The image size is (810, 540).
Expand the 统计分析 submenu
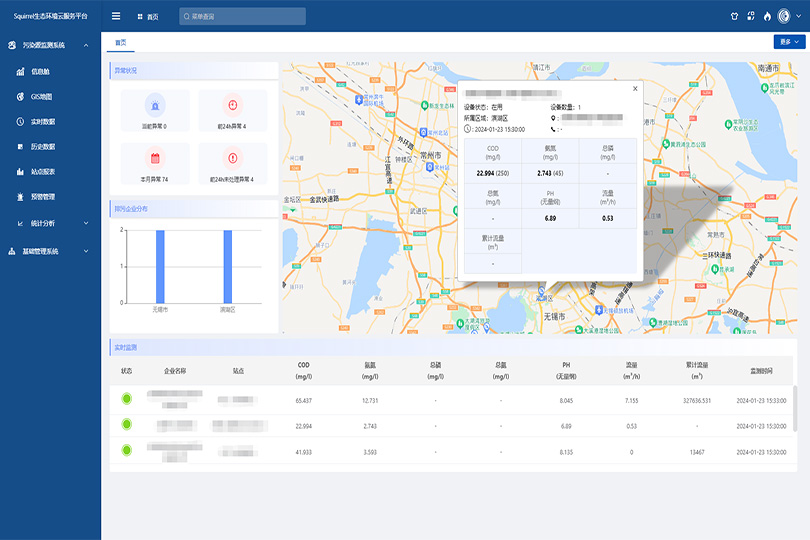pos(50,222)
